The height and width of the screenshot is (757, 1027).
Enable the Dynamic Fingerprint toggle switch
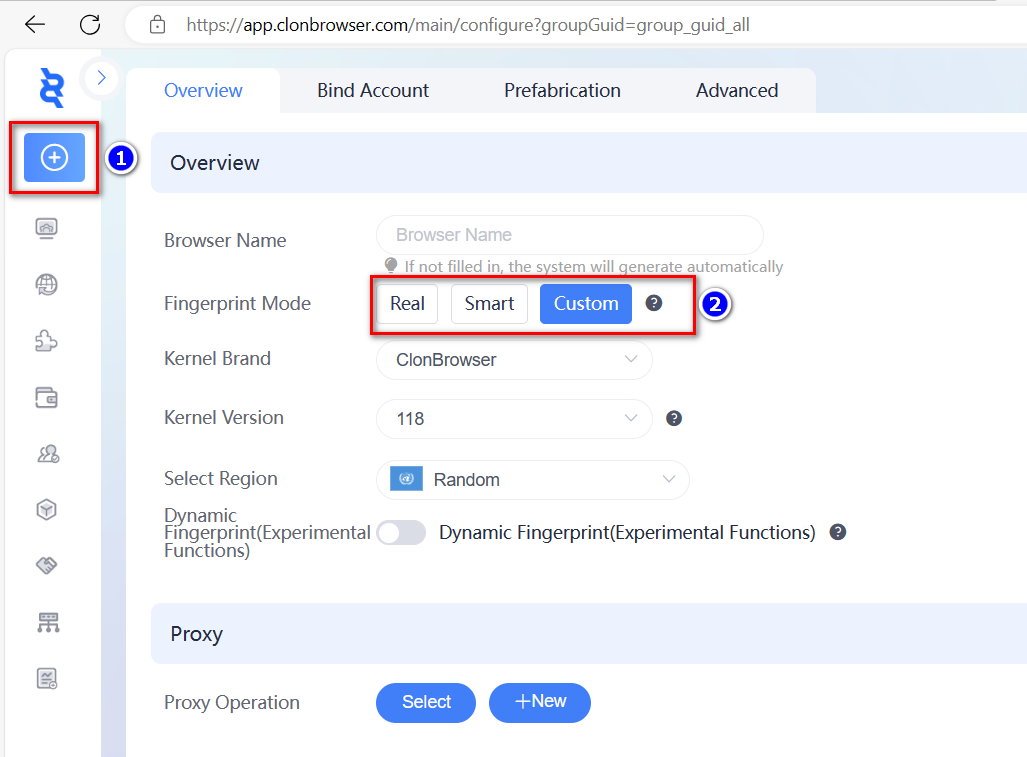401,533
